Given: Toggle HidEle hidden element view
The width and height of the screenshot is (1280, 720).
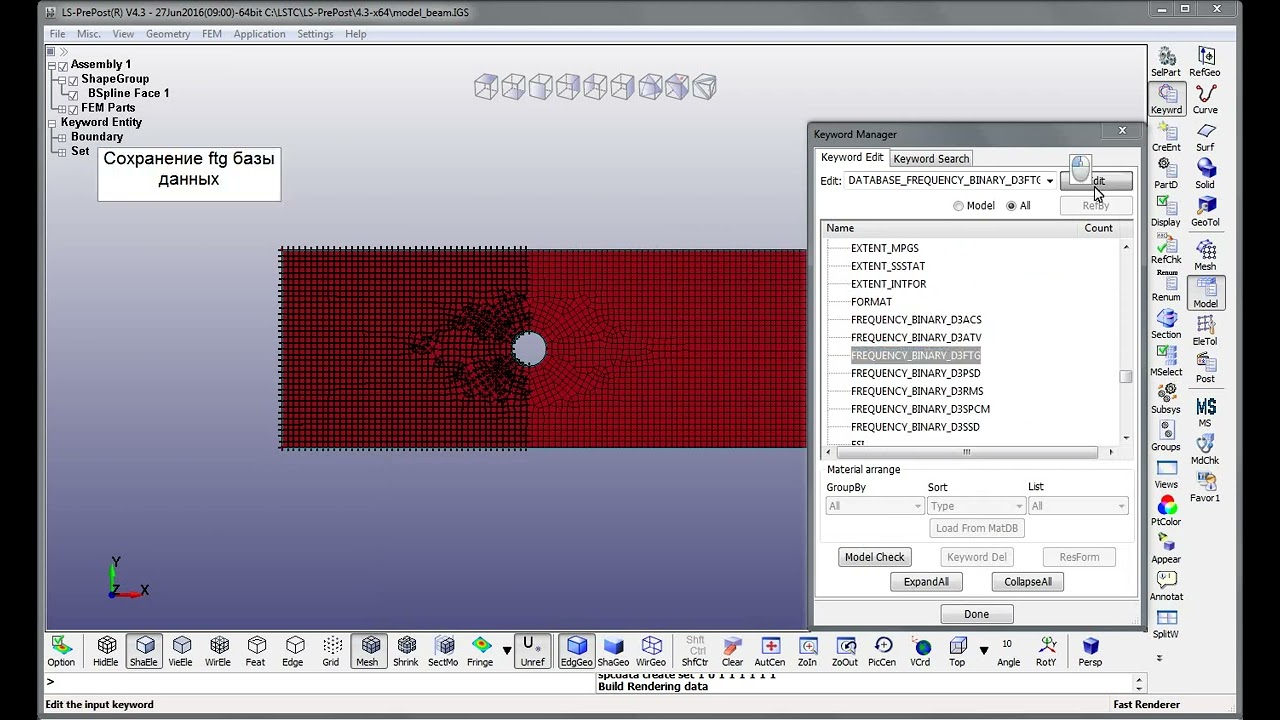Looking at the screenshot, I should (106, 651).
